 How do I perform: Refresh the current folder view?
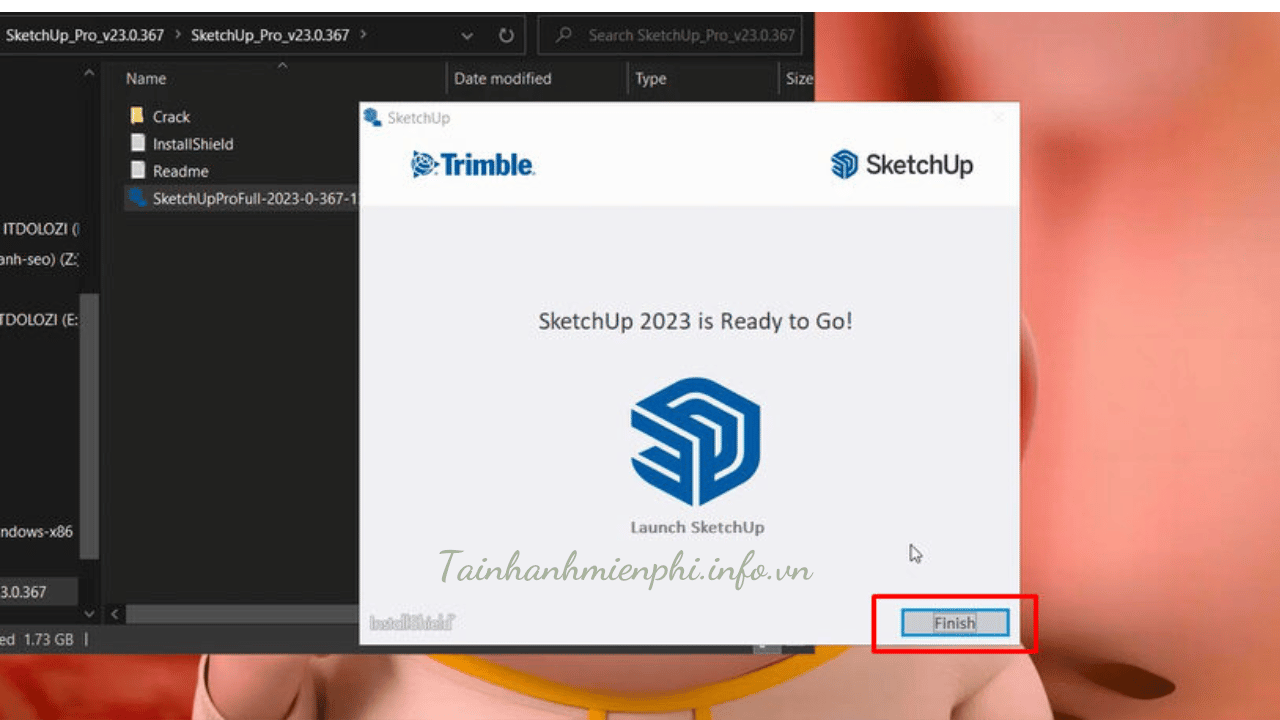click(508, 35)
